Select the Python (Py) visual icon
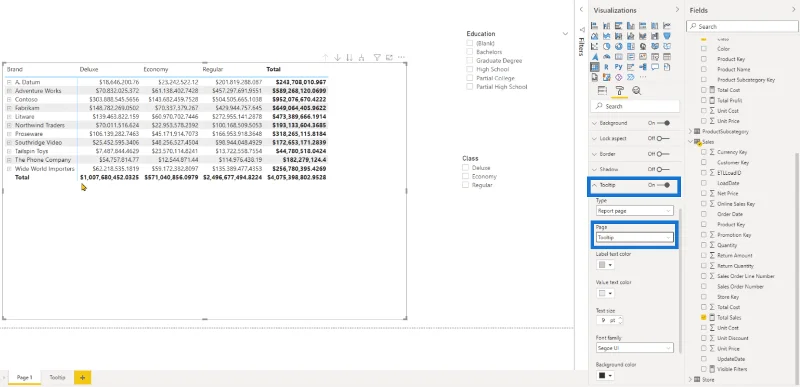Image resolution: width=800 pixels, height=387 pixels. [618, 67]
